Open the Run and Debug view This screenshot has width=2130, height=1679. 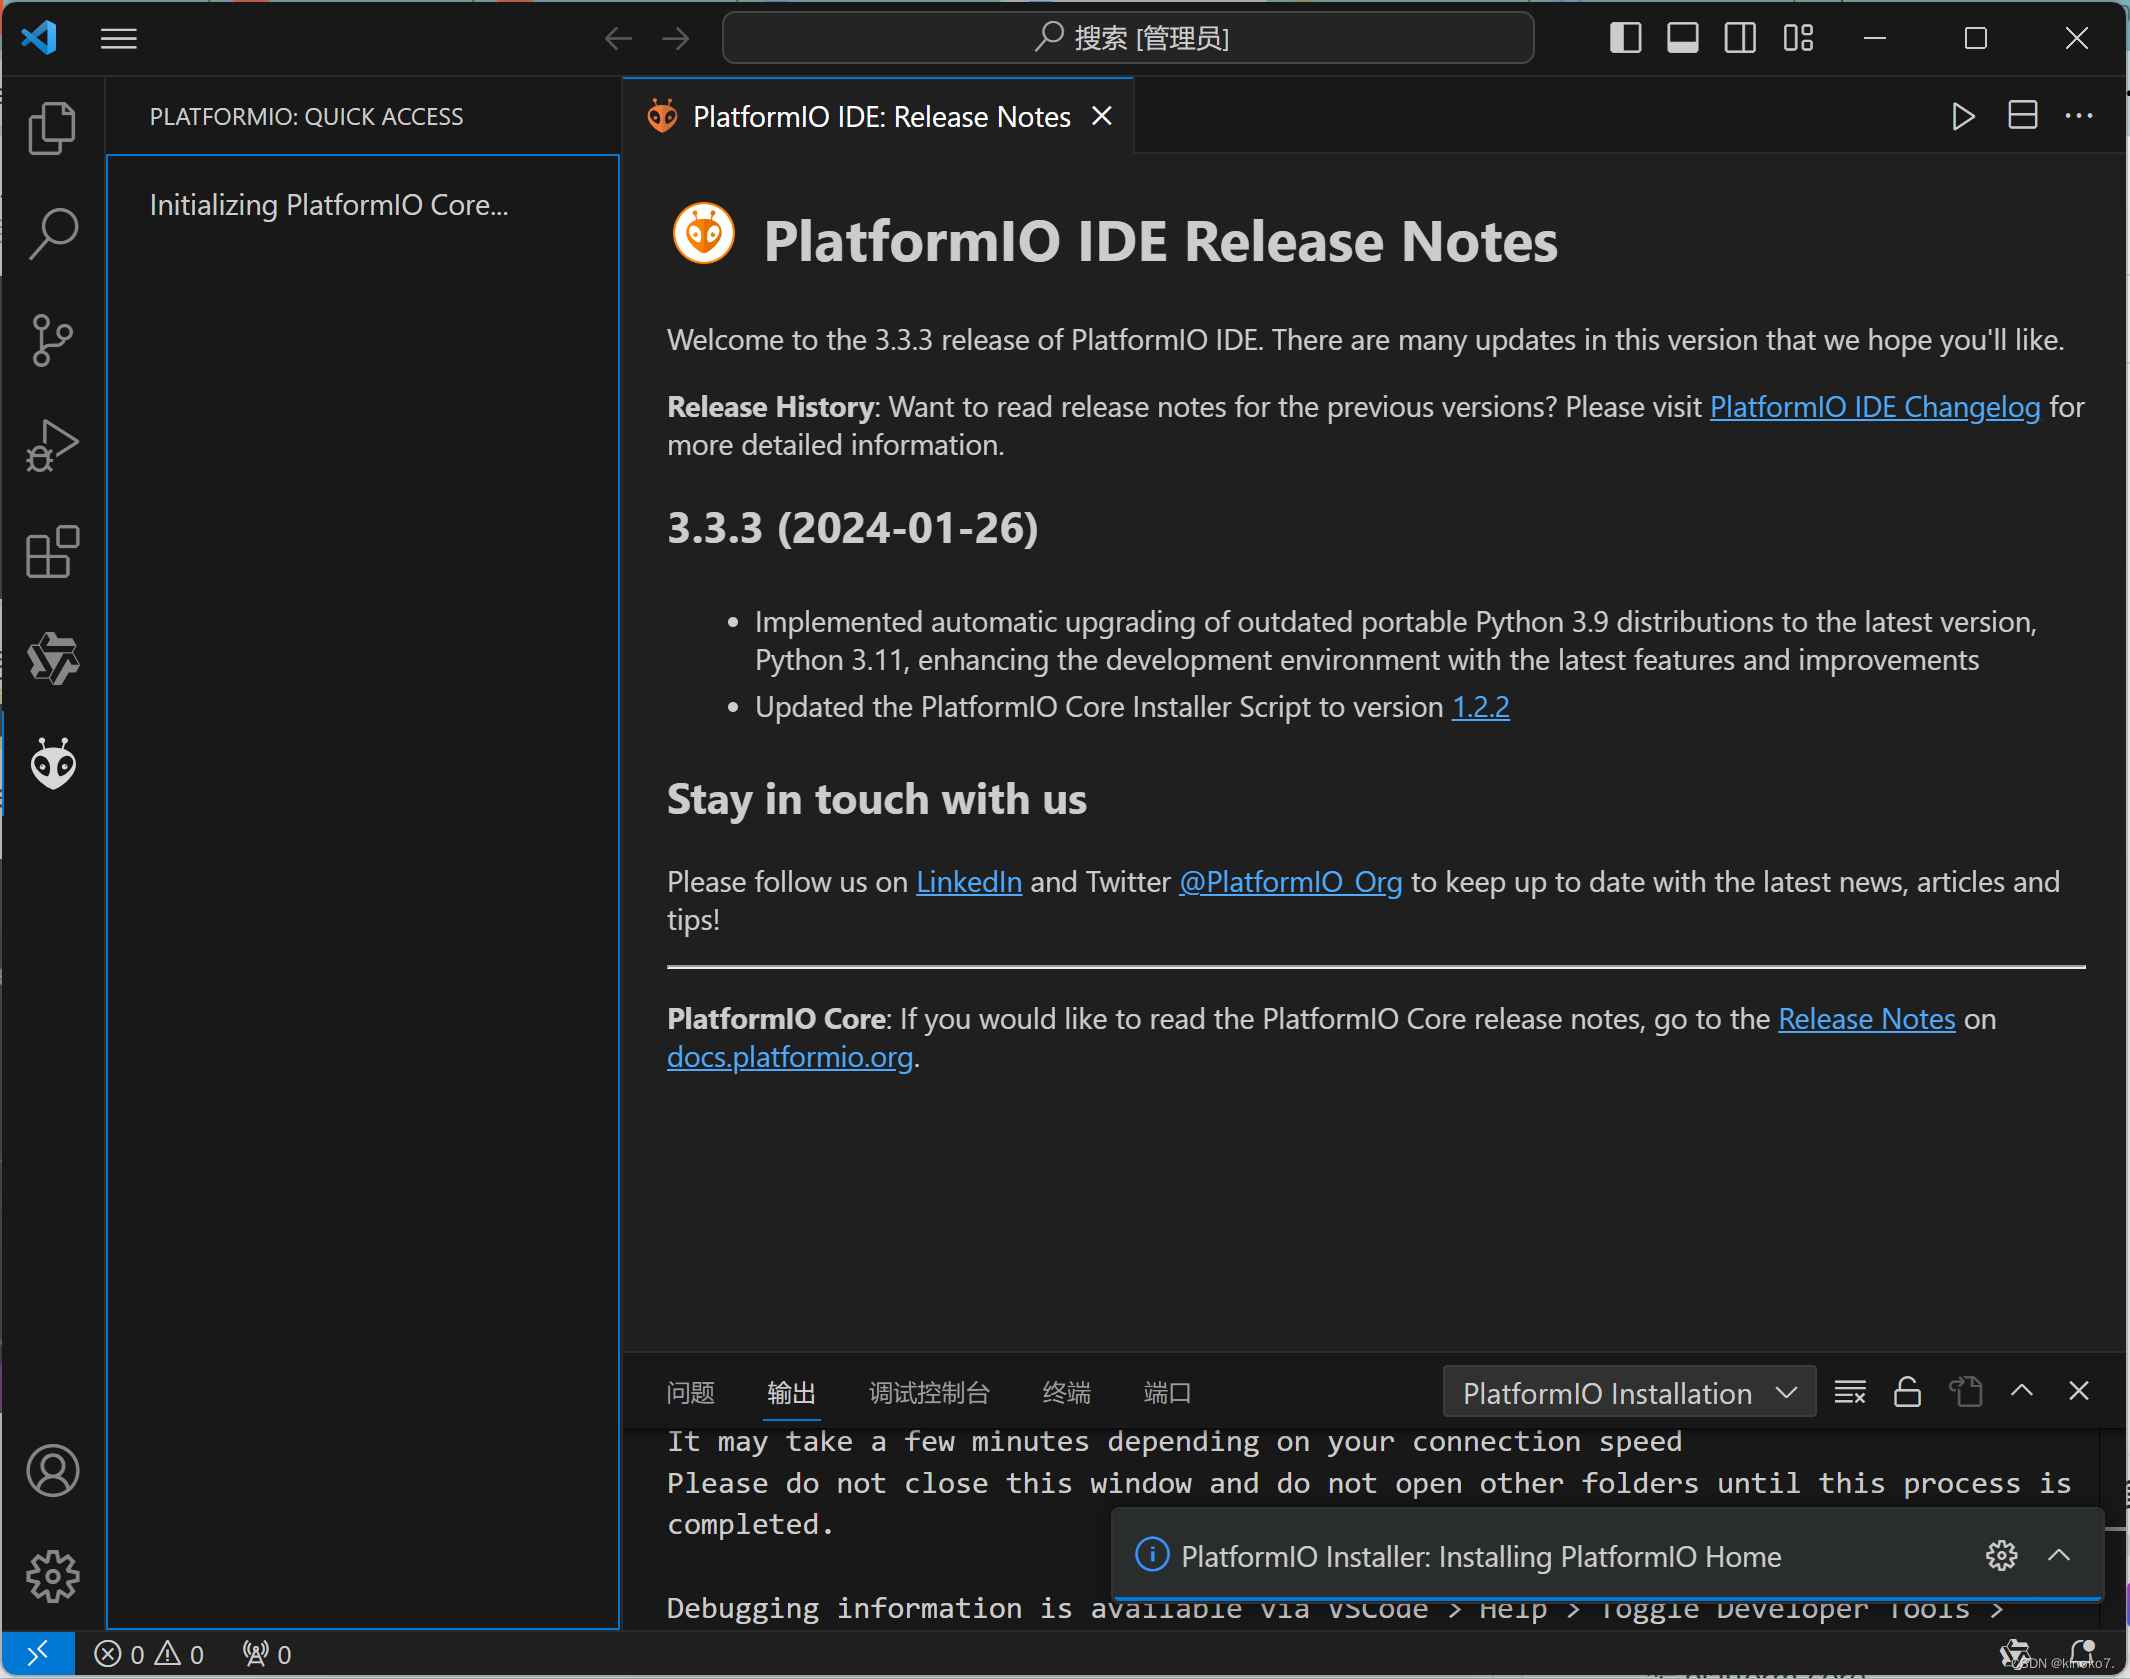(52, 446)
